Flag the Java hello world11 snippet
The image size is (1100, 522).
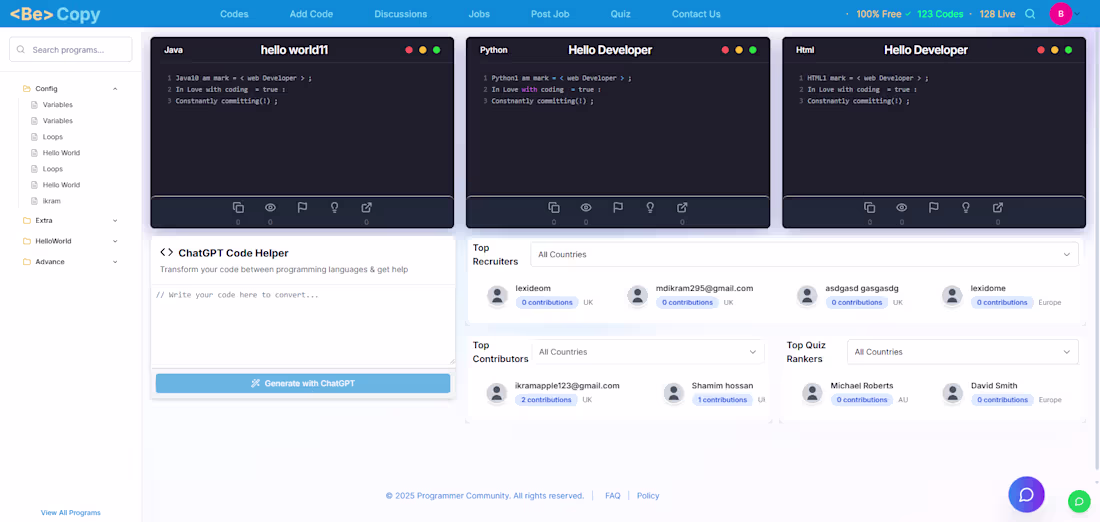(302, 208)
